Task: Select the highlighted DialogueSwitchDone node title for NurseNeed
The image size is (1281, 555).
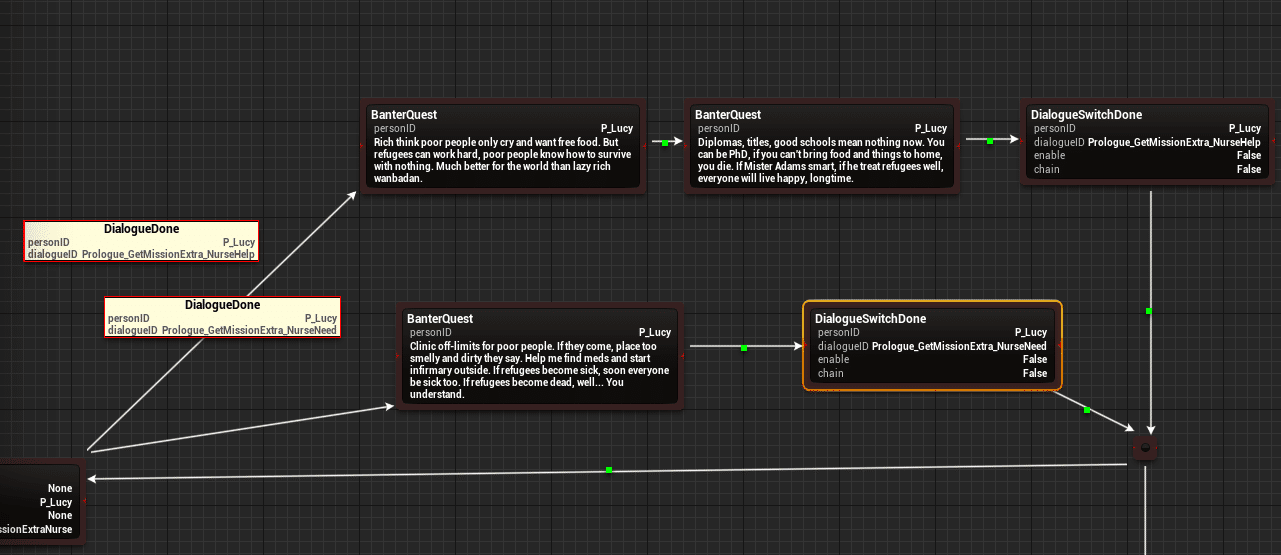Action: (870, 319)
